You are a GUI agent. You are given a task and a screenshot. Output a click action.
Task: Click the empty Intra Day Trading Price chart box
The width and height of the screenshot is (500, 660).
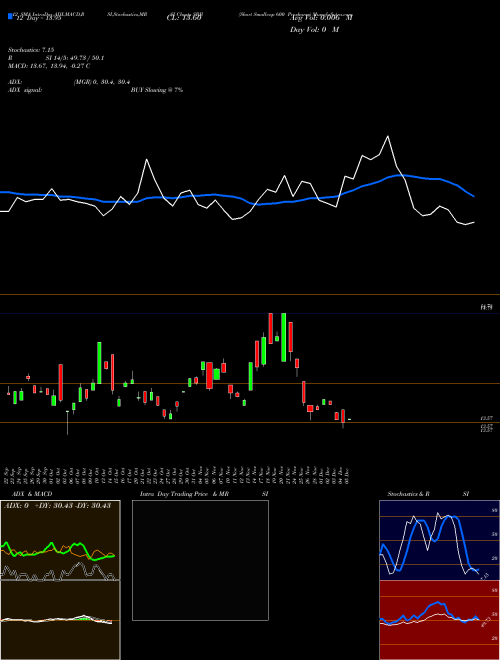(x=200, y=560)
